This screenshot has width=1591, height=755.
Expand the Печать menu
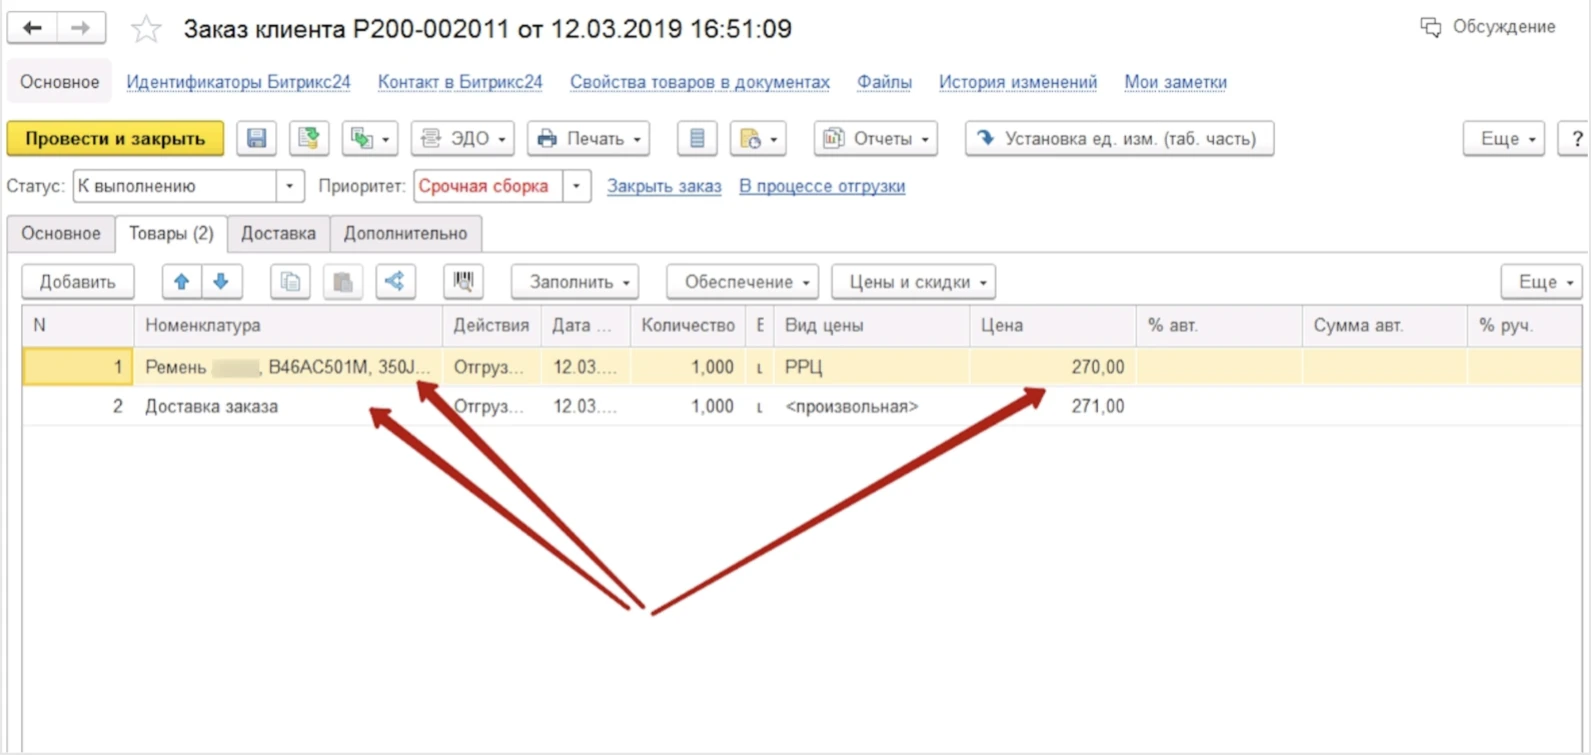pyautogui.click(x=589, y=139)
